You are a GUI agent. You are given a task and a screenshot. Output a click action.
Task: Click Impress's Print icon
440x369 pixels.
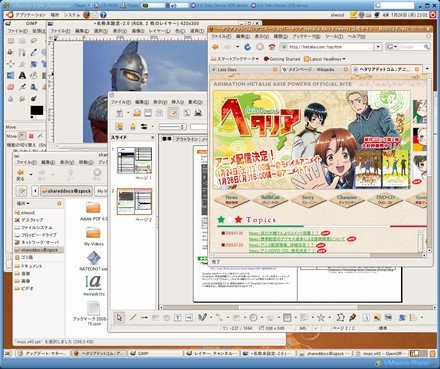tap(198, 113)
